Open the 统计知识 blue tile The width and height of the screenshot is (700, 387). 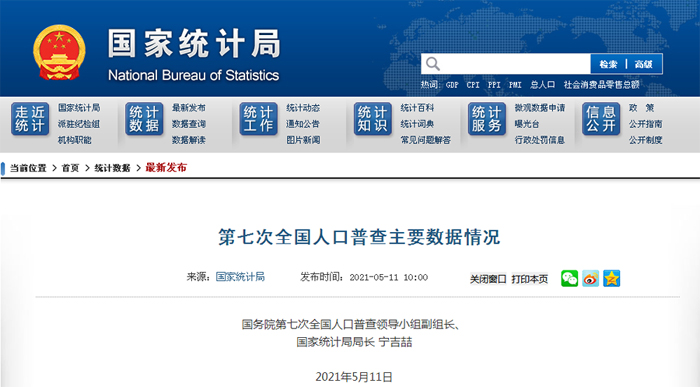(x=372, y=119)
